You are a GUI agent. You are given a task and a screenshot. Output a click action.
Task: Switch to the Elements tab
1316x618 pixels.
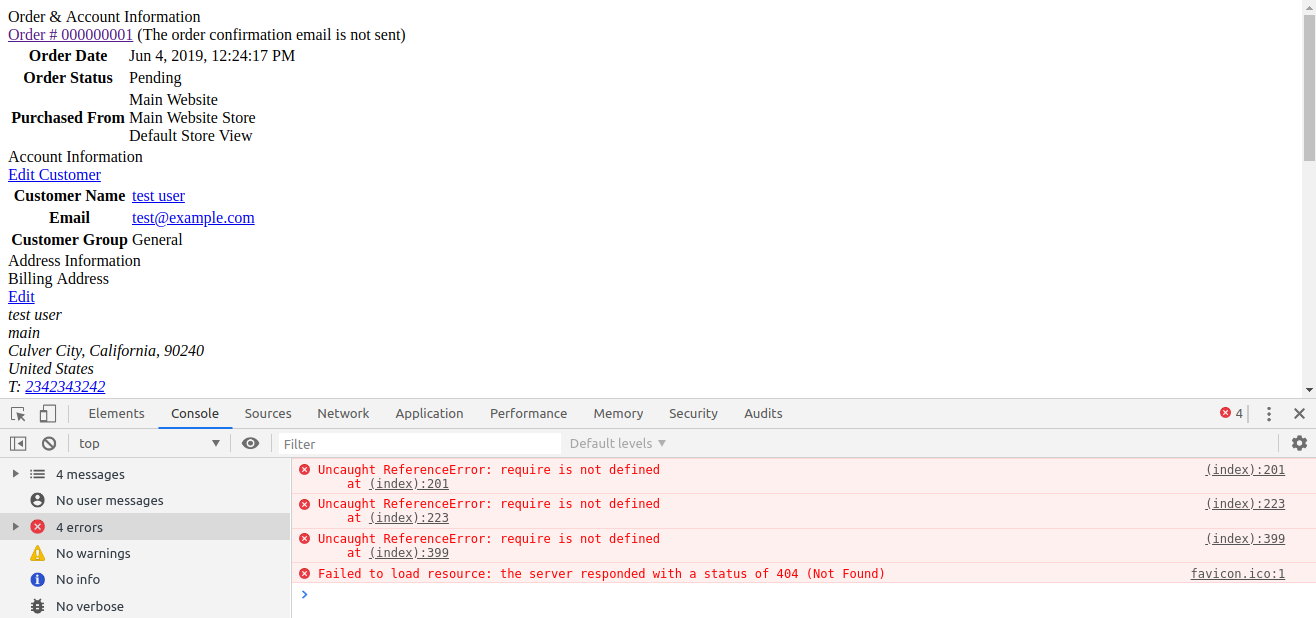click(x=116, y=414)
